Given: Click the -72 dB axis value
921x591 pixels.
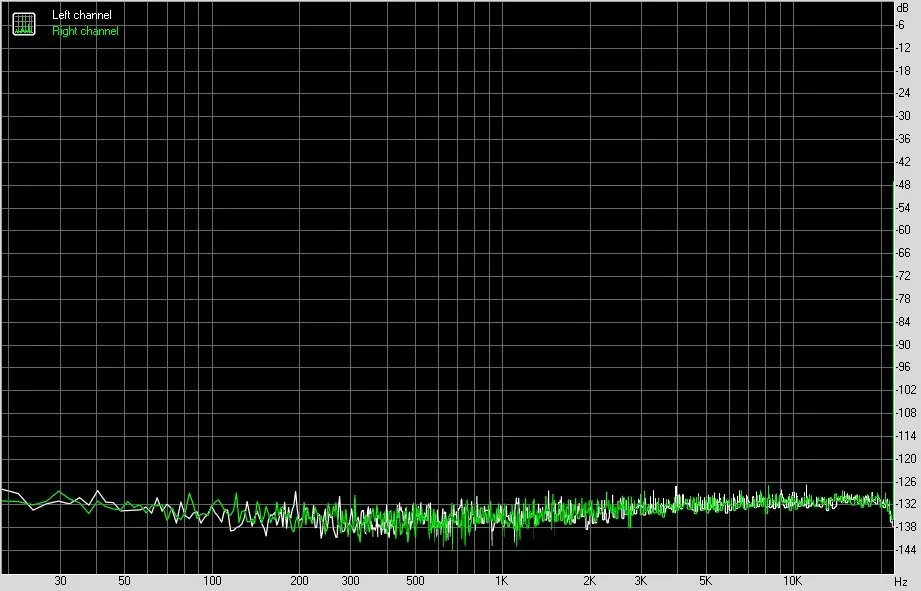Looking at the screenshot, I should [903, 276].
